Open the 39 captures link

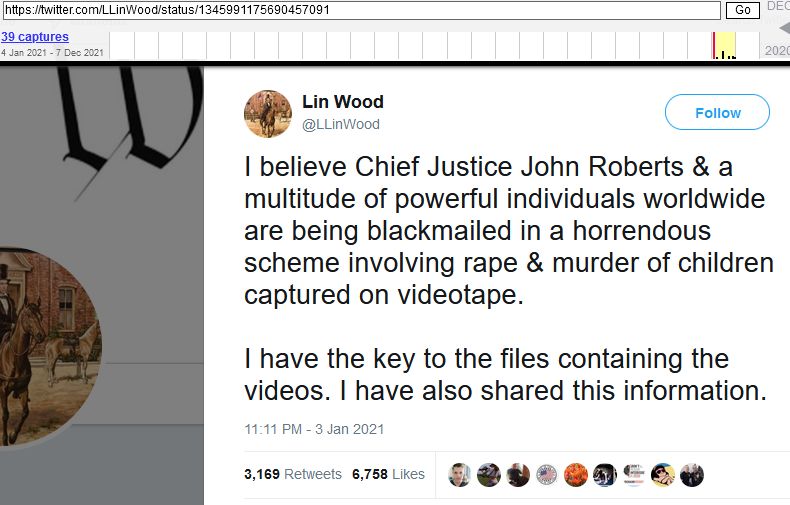(x=35, y=37)
